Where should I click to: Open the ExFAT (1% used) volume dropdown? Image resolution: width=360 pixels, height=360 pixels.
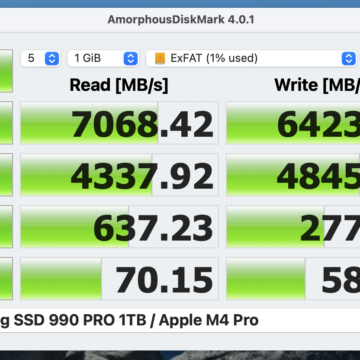pyautogui.click(x=252, y=59)
